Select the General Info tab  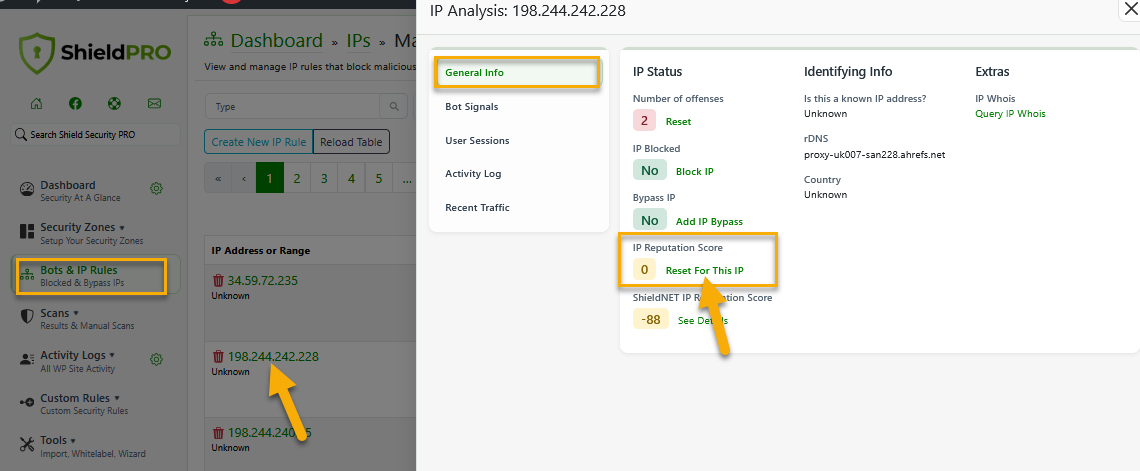[x=517, y=73]
